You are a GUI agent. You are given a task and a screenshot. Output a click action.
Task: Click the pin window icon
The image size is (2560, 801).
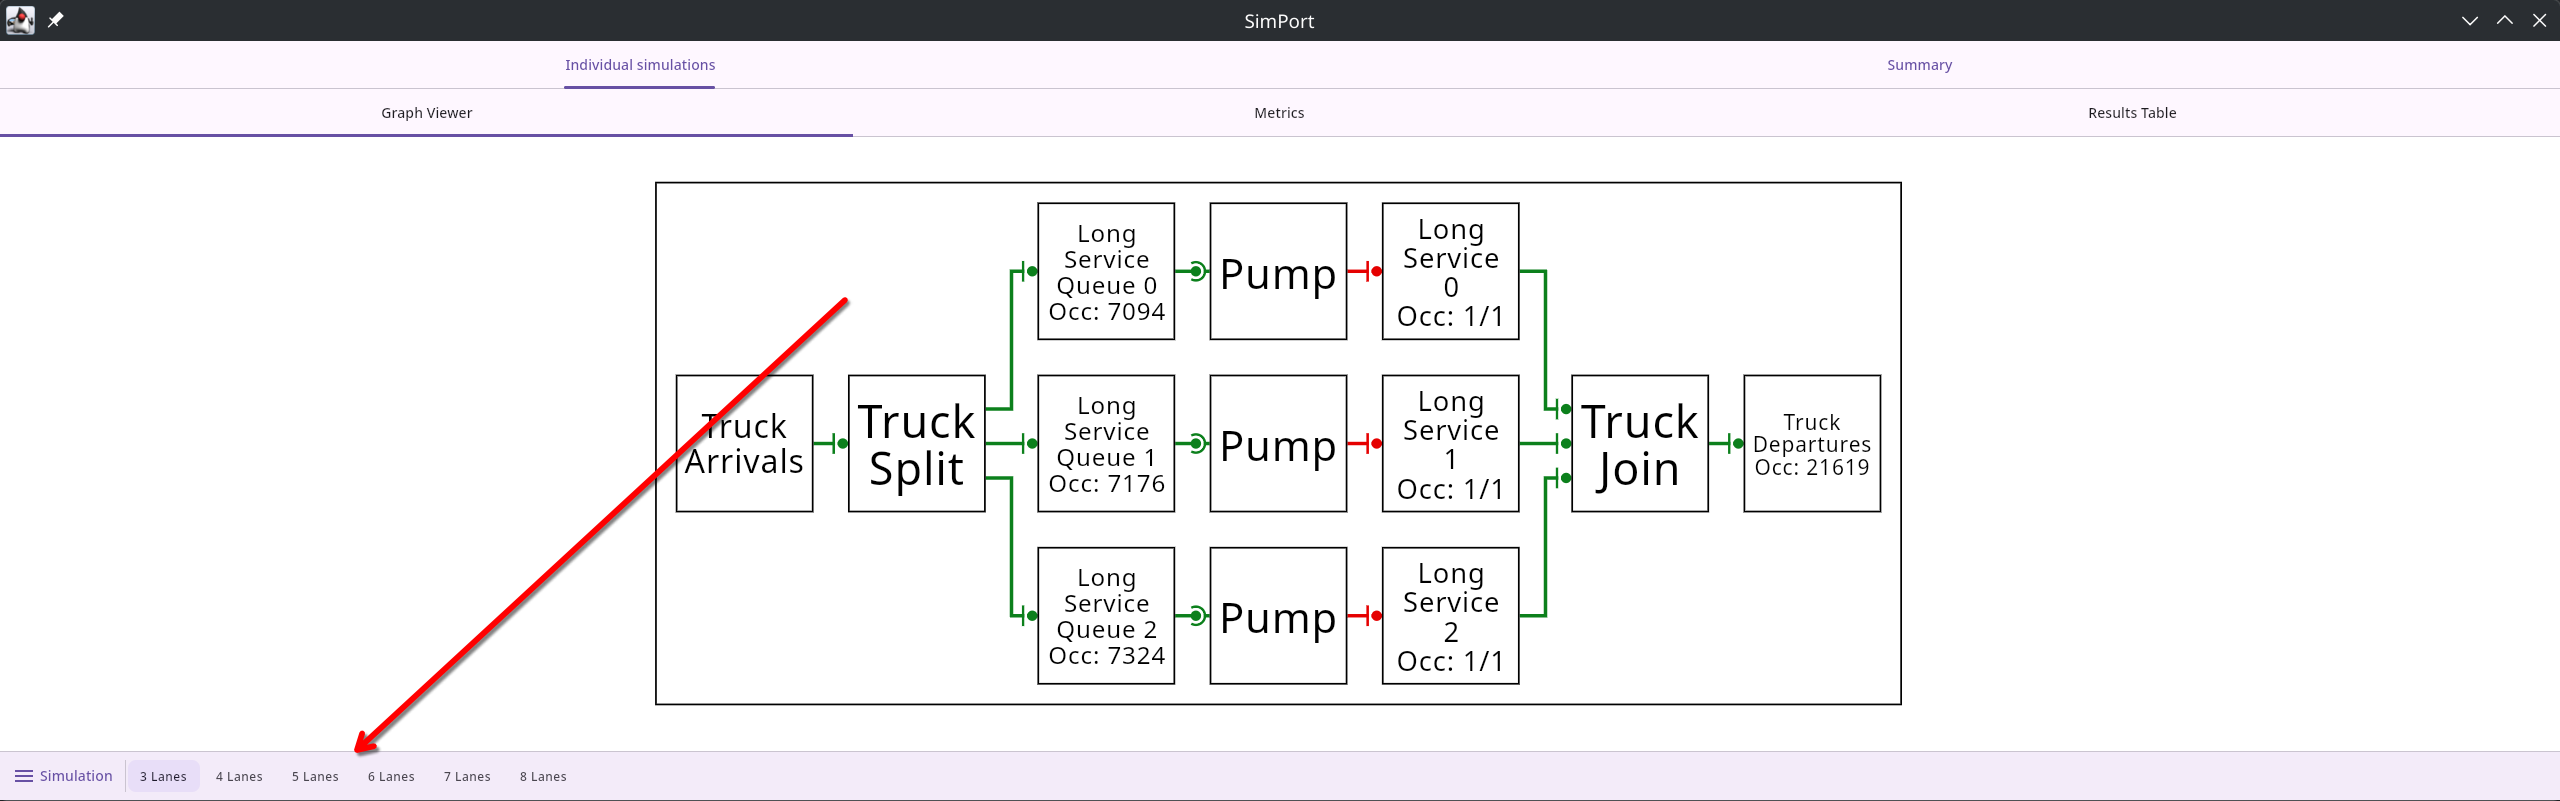click(x=56, y=20)
